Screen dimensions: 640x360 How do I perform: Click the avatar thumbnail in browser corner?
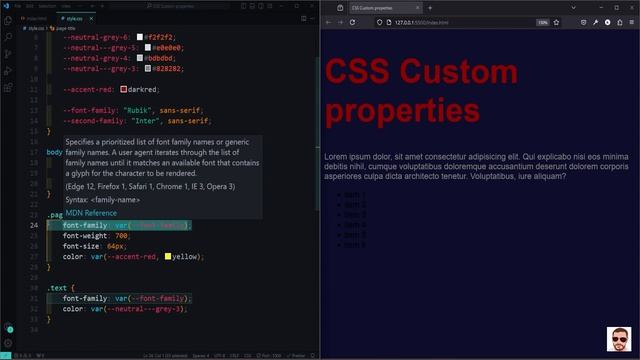pyautogui.click(x=619, y=339)
